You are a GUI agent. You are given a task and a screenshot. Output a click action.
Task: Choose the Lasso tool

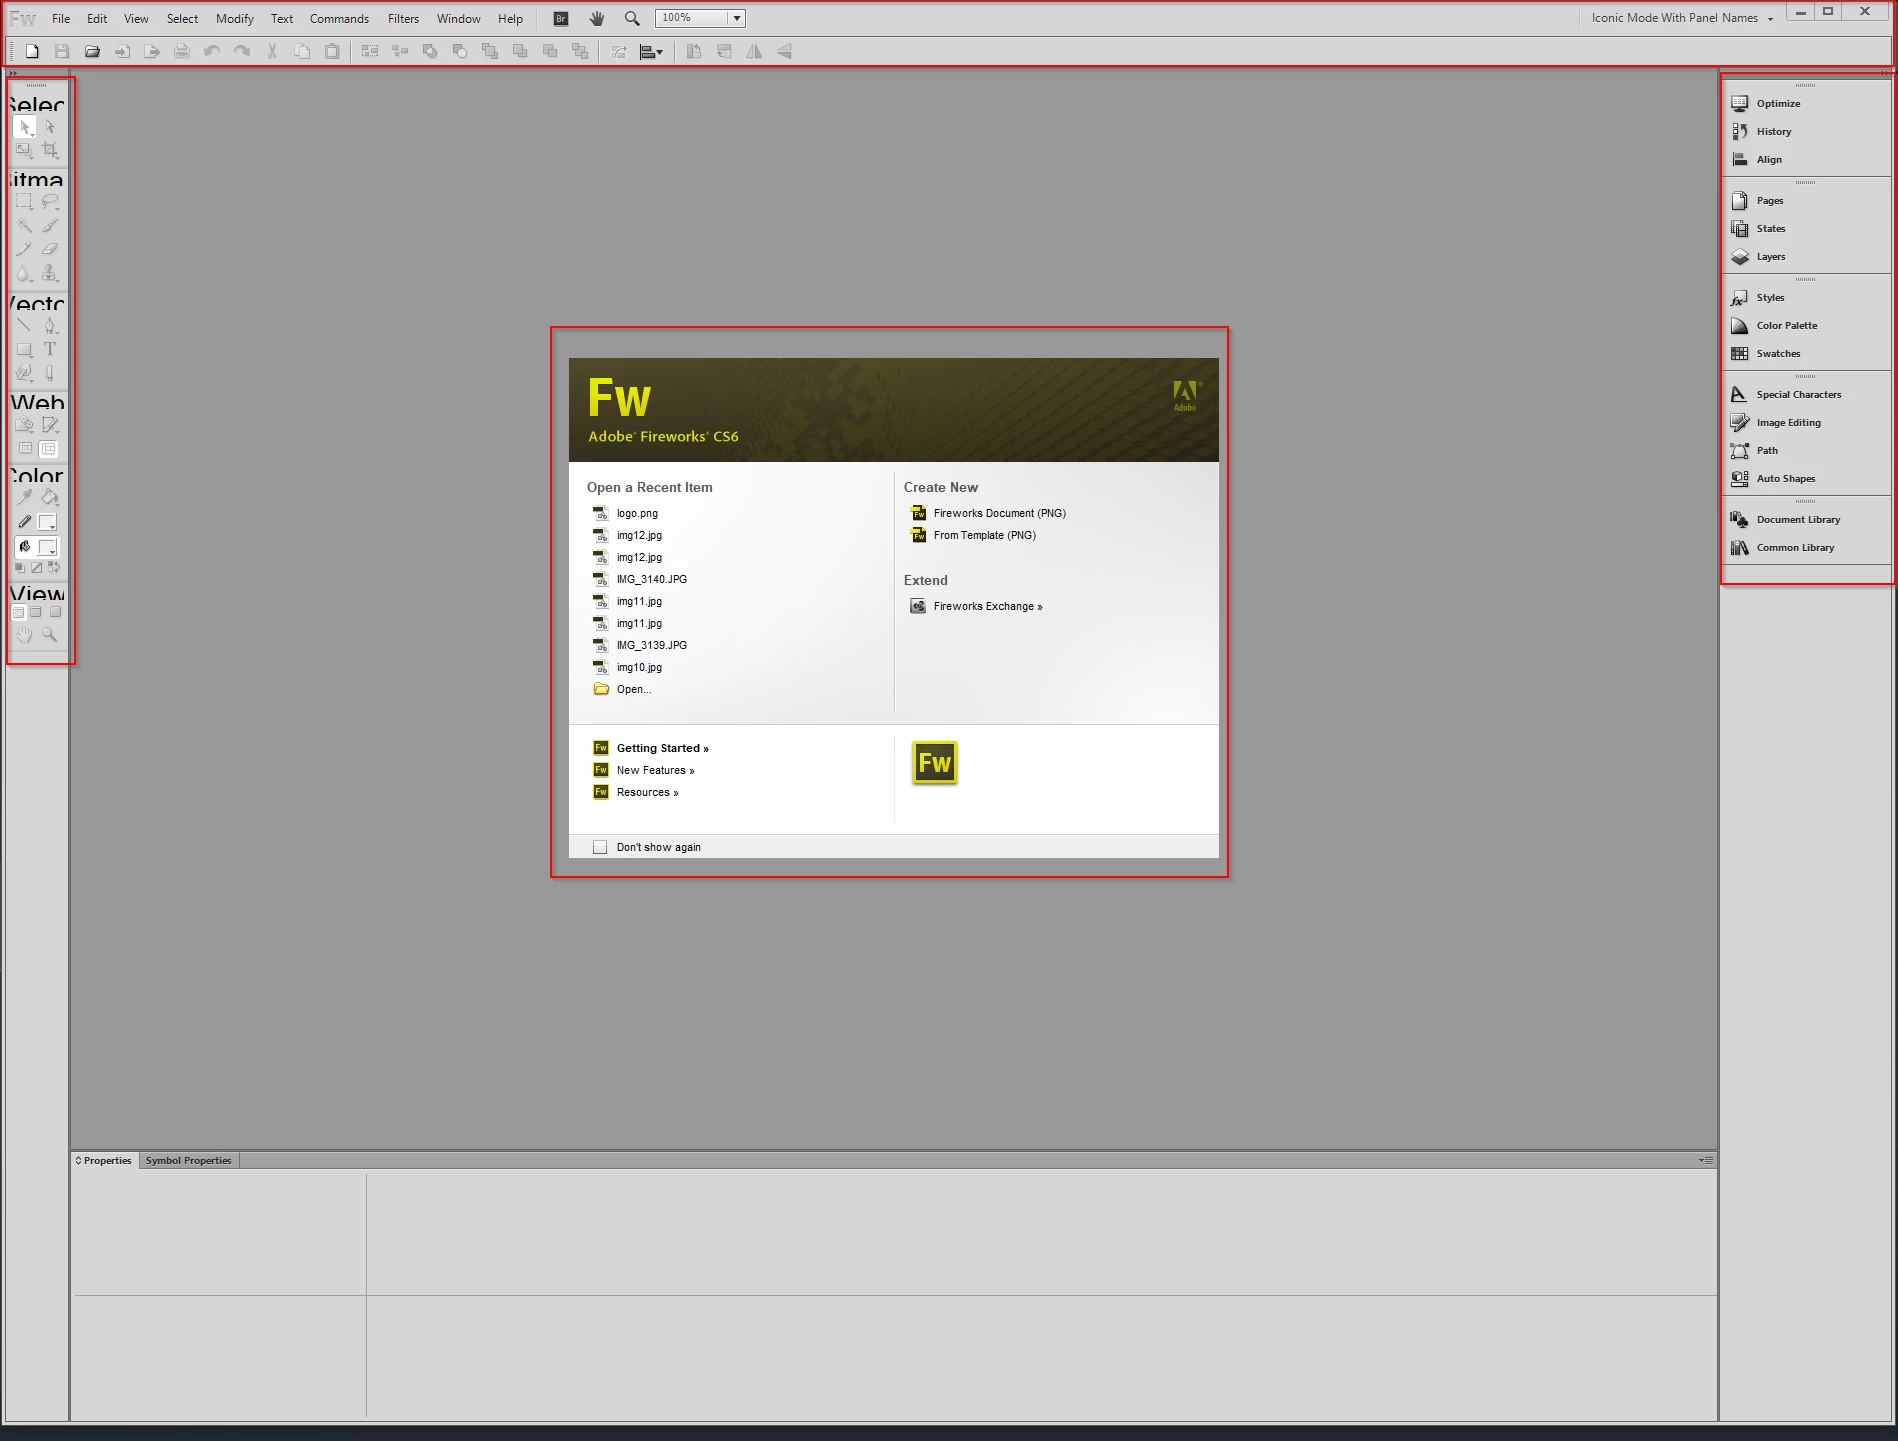pyautogui.click(x=50, y=202)
